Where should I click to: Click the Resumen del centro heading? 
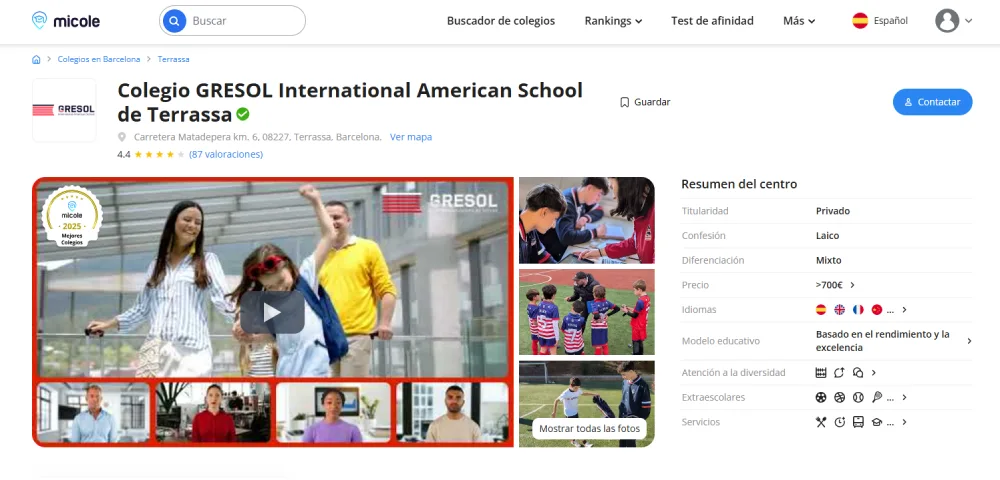click(x=739, y=184)
